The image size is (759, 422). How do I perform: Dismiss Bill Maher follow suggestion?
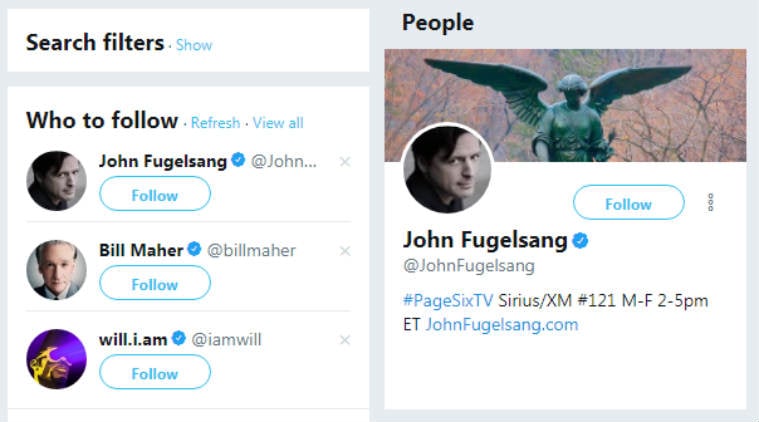pos(345,250)
